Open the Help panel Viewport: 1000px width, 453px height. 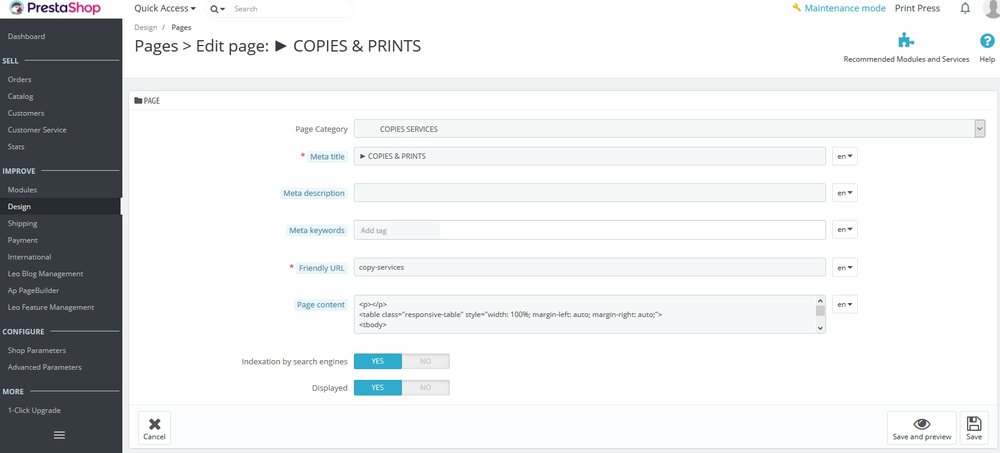click(x=987, y=48)
